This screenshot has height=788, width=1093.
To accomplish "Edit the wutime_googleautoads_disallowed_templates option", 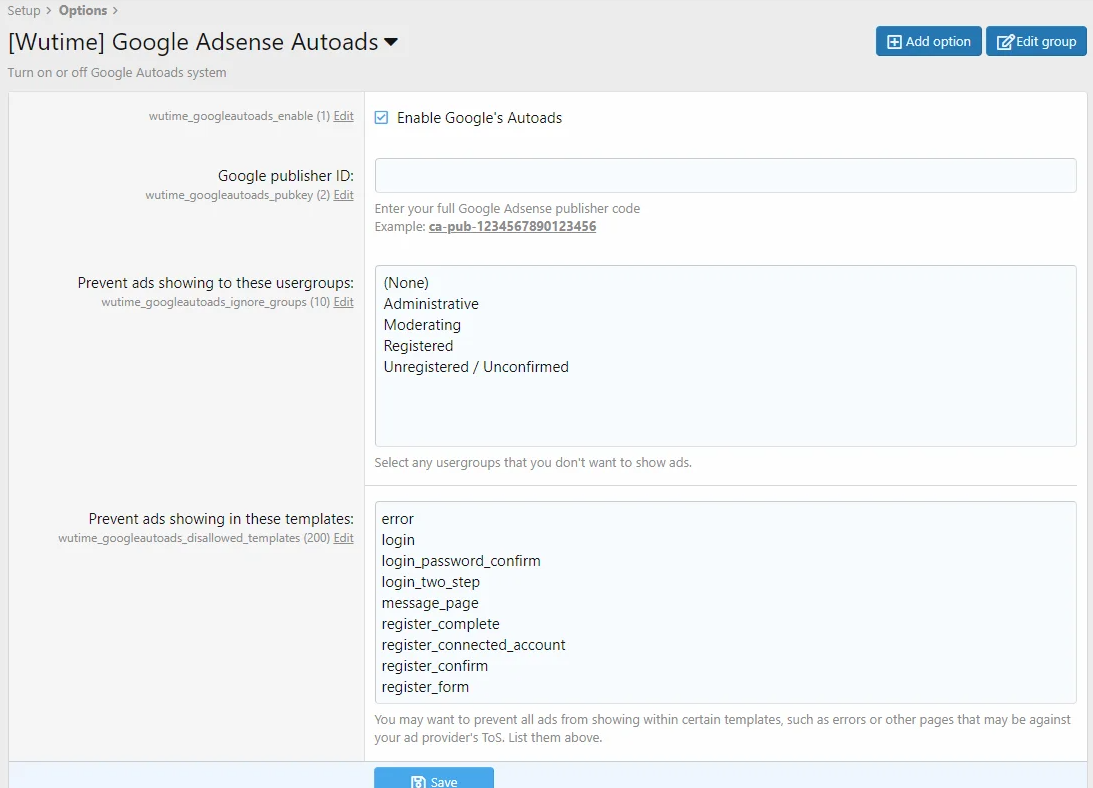I will click(x=343, y=538).
